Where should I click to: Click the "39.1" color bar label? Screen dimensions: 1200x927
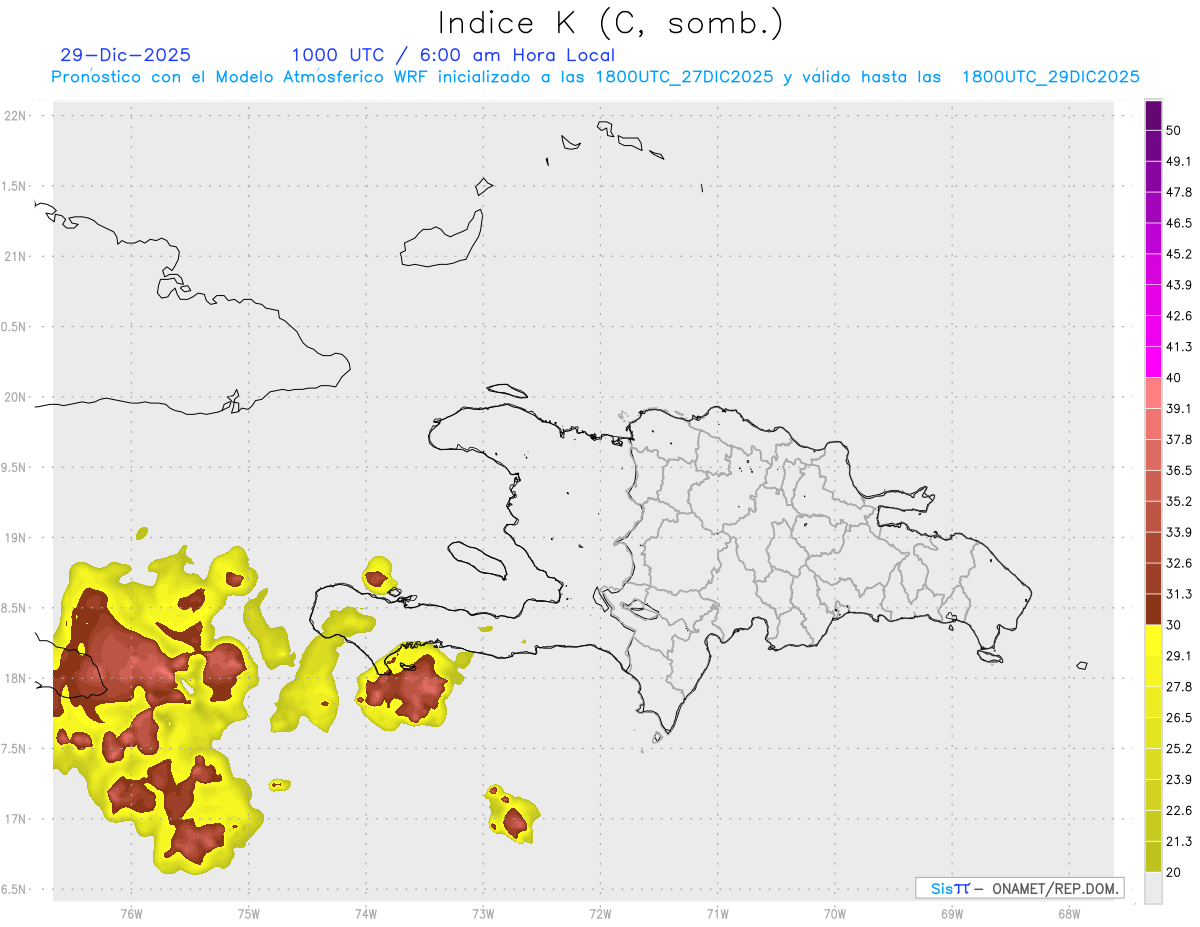click(1179, 408)
